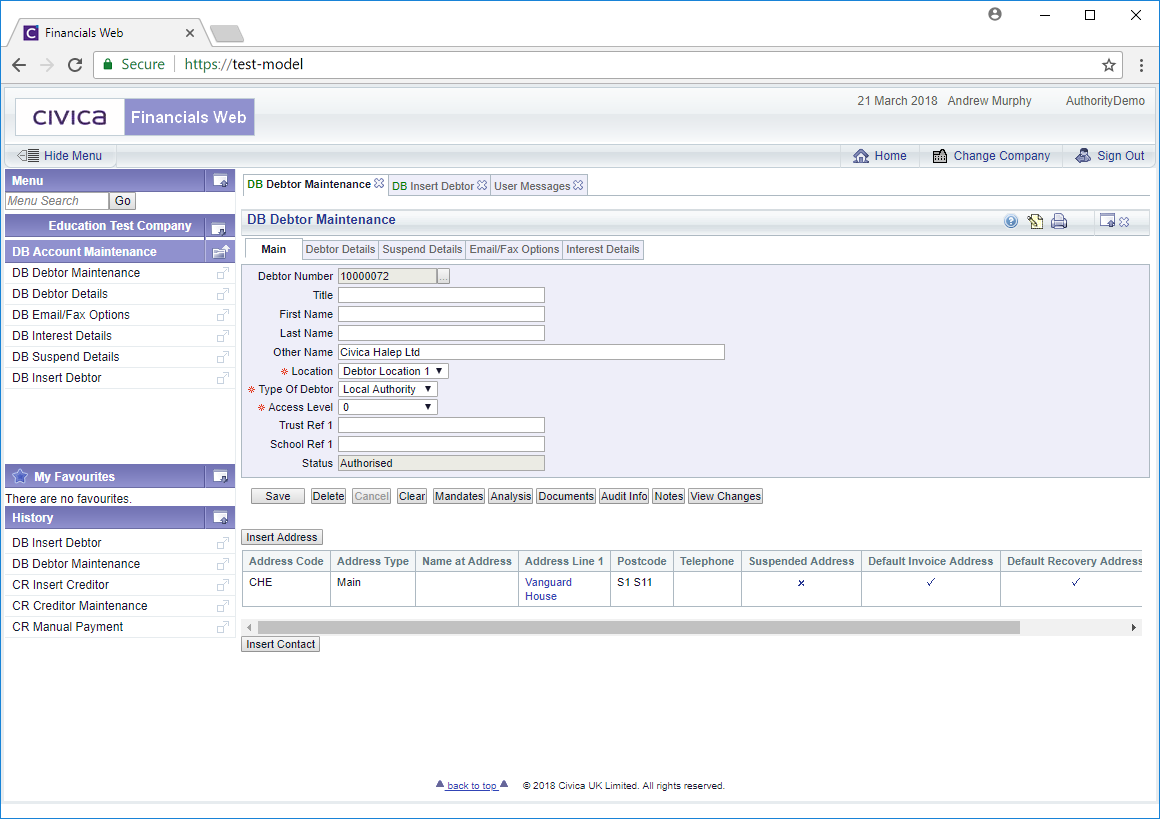Click the horizontal scrollbar right arrow of address table
The height and width of the screenshot is (819, 1160).
(1133, 628)
